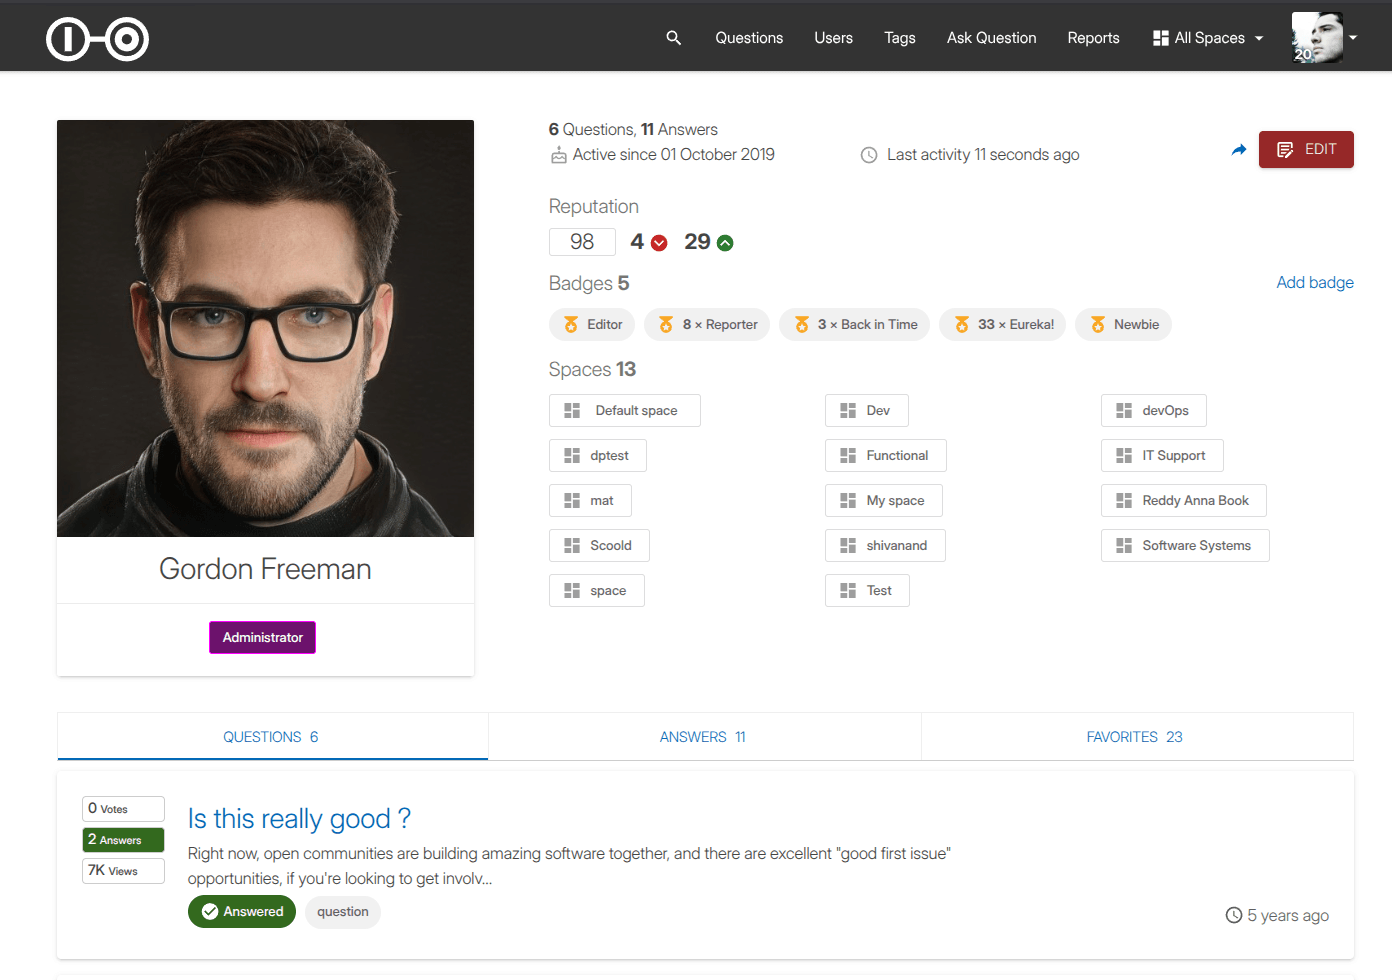Click the Administrator badge under the name
Image resolution: width=1392 pixels, height=980 pixels.
[262, 638]
